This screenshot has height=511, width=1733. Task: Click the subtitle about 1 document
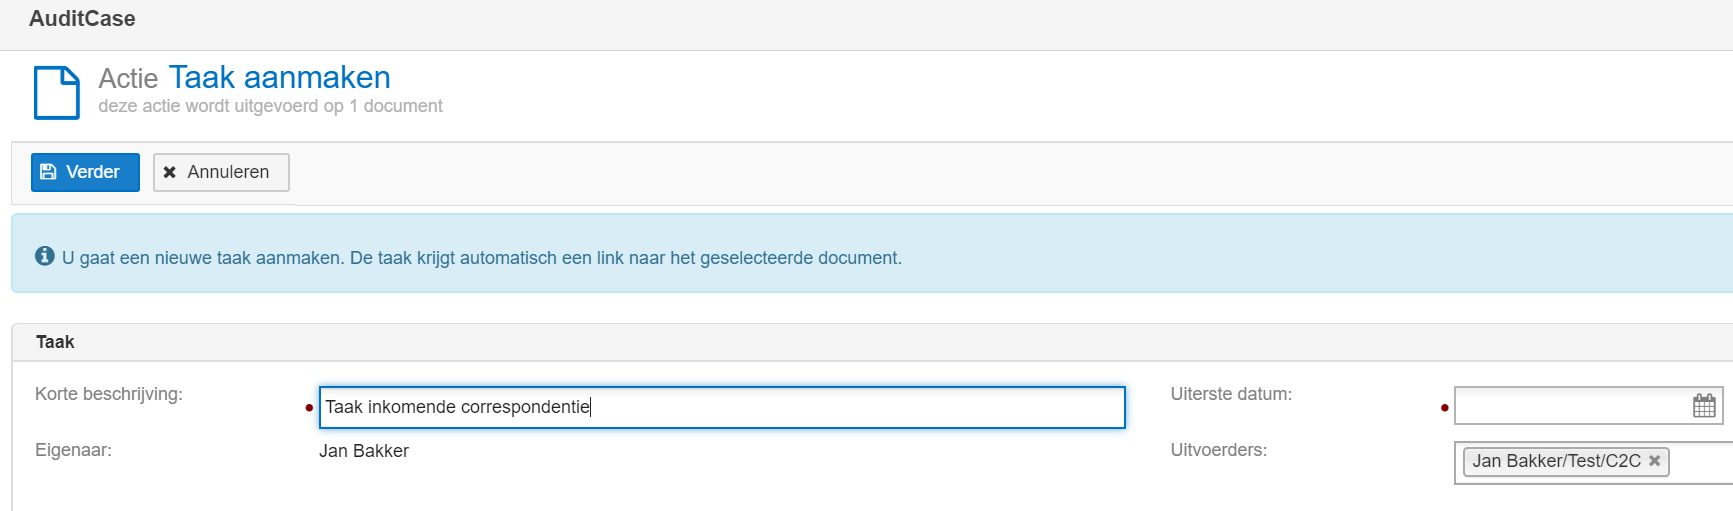point(270,106)
